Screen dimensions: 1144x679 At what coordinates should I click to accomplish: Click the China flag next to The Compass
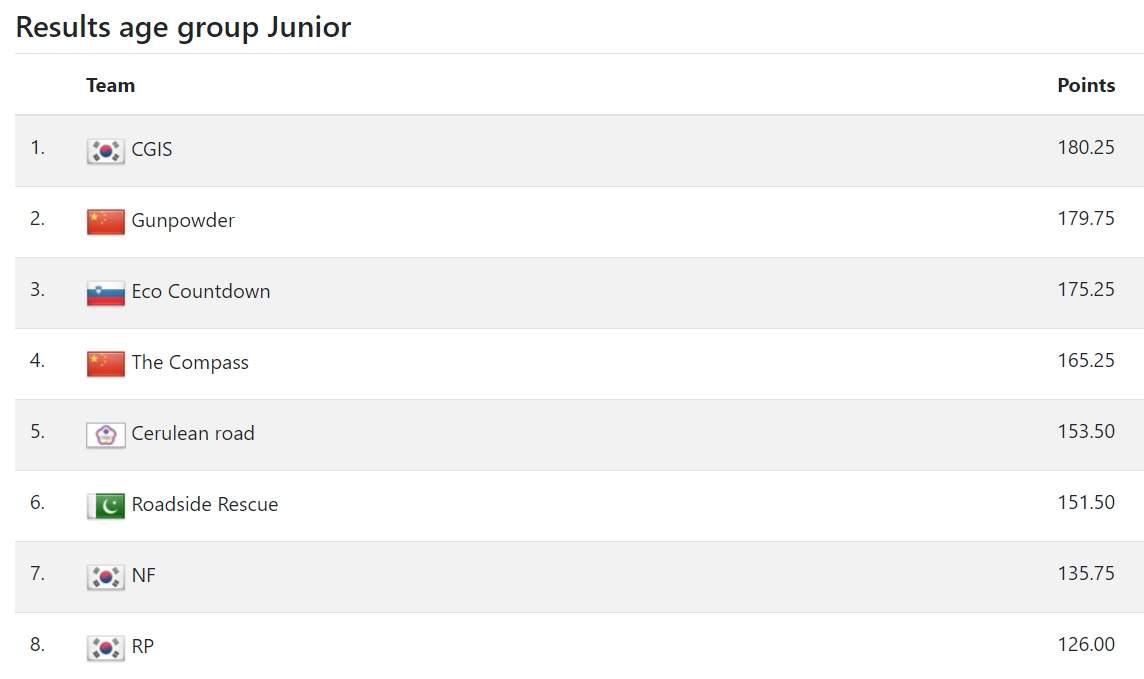click(106, 364)
